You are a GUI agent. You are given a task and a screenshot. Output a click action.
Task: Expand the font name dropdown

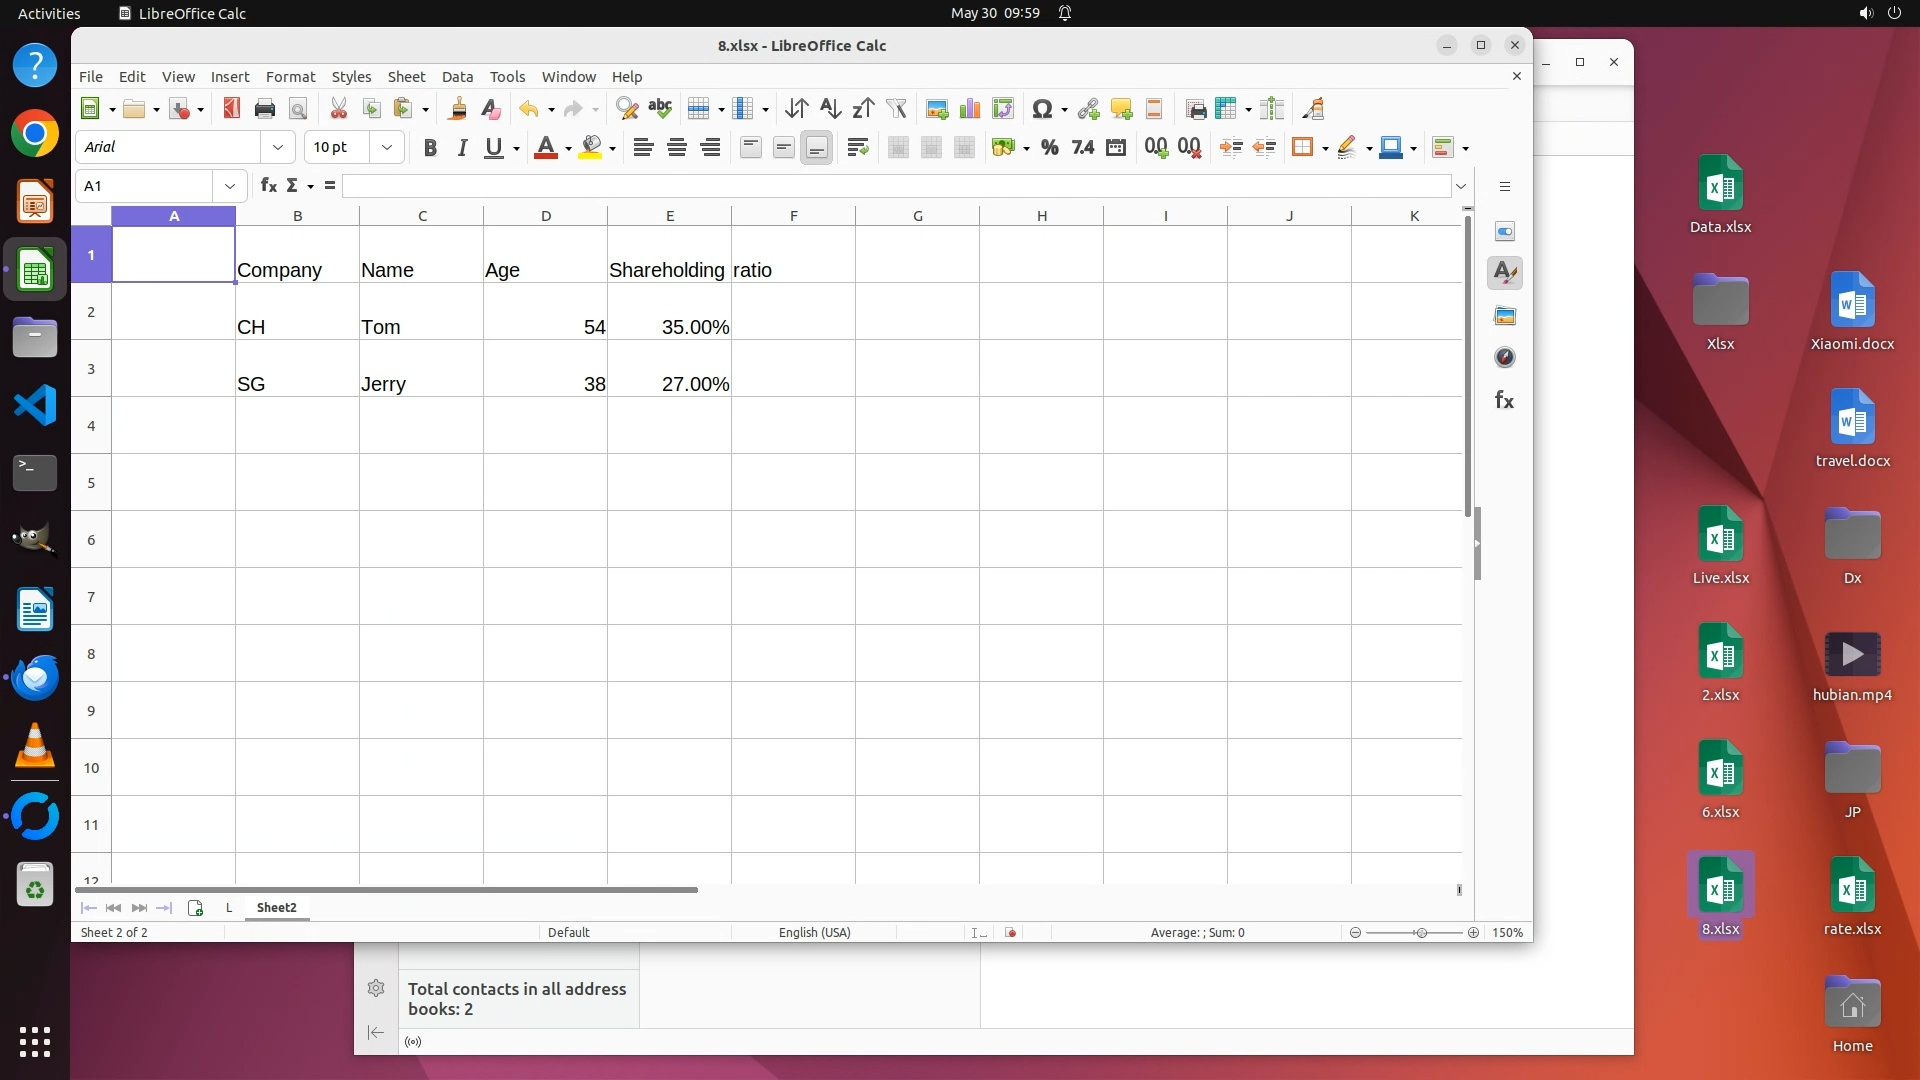click(278, 148)
